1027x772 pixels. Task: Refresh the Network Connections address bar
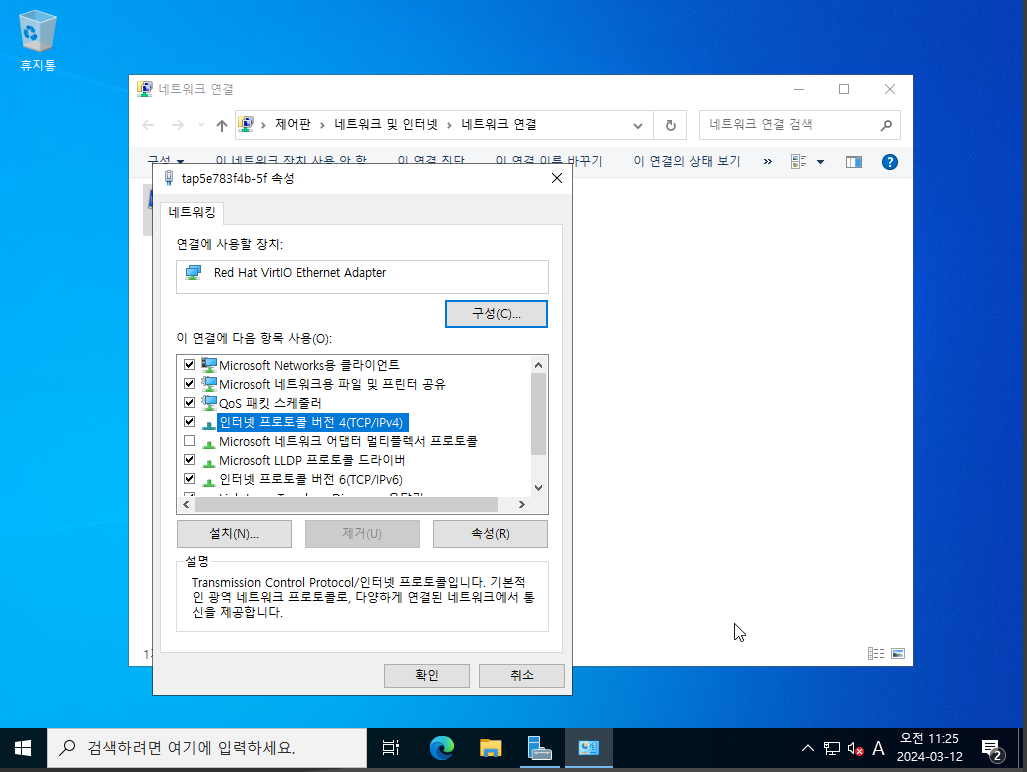click(x=670, y=125)
